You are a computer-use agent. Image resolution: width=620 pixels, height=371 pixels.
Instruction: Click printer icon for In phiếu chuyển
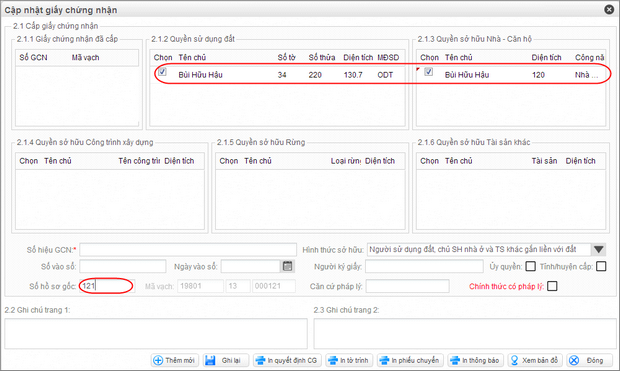[x=384, y=360]
